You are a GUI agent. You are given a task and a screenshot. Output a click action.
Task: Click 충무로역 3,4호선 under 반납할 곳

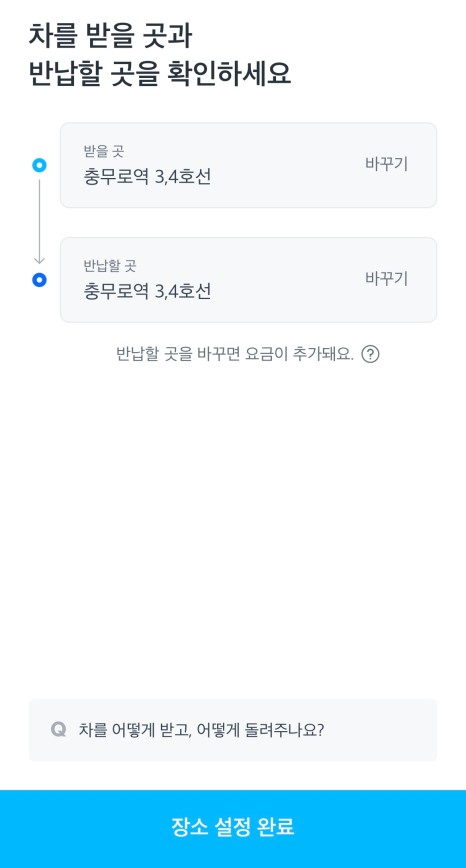[x=147, y=291]
